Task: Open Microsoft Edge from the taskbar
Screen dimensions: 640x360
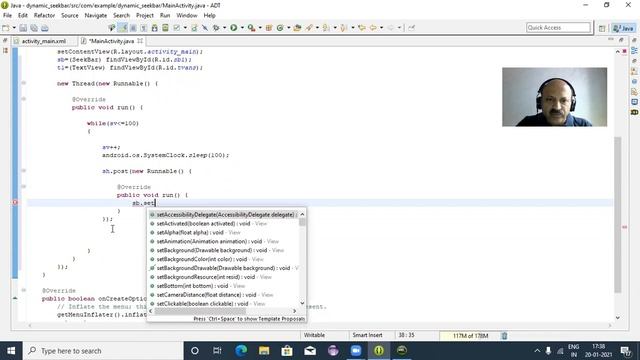Action: click(x=241, y=351)
